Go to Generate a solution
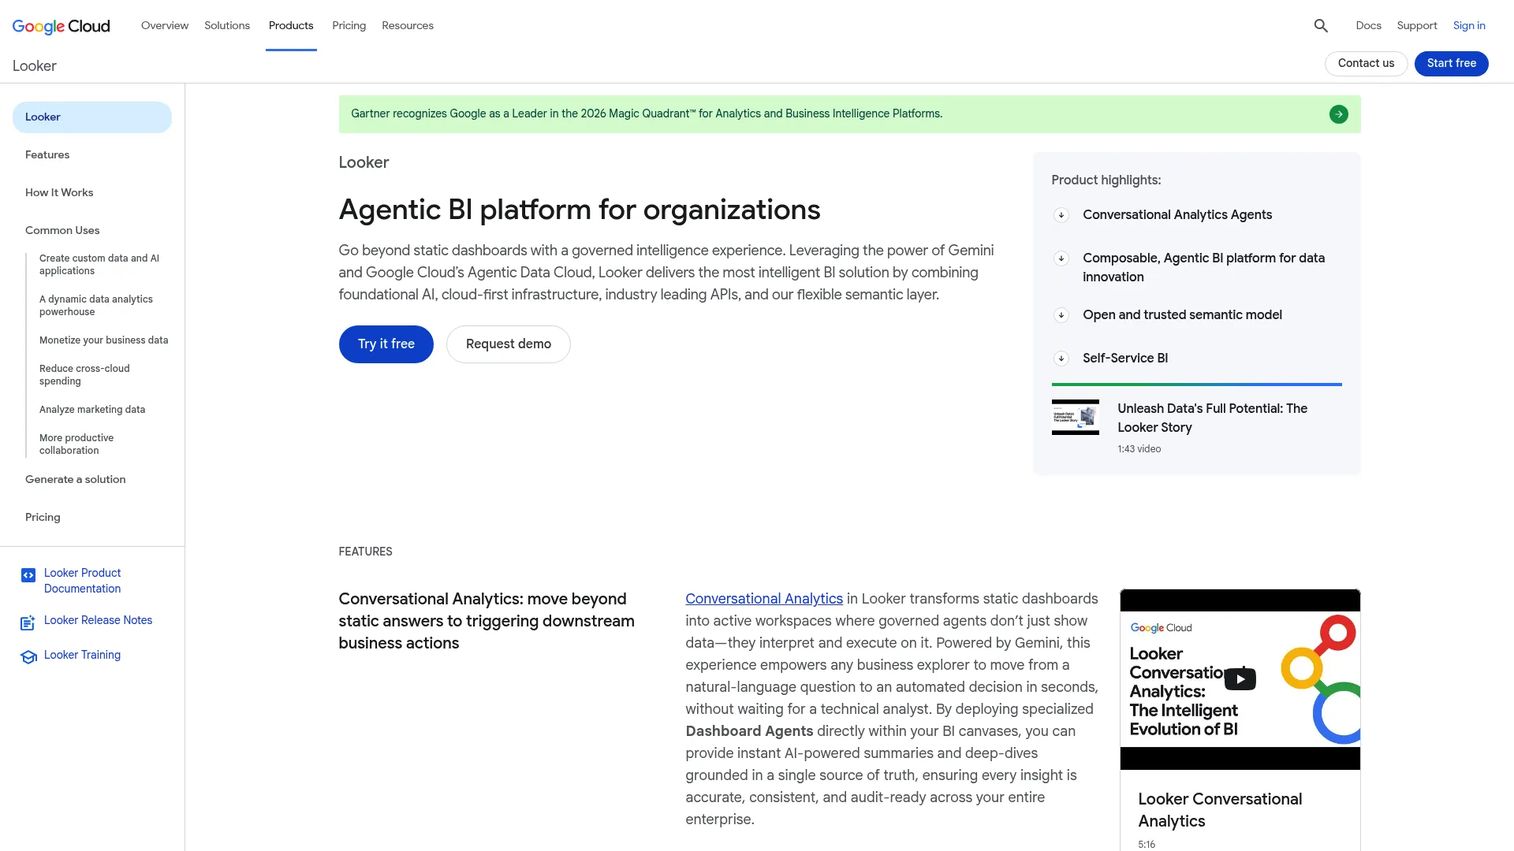 (x=75, y=480)
